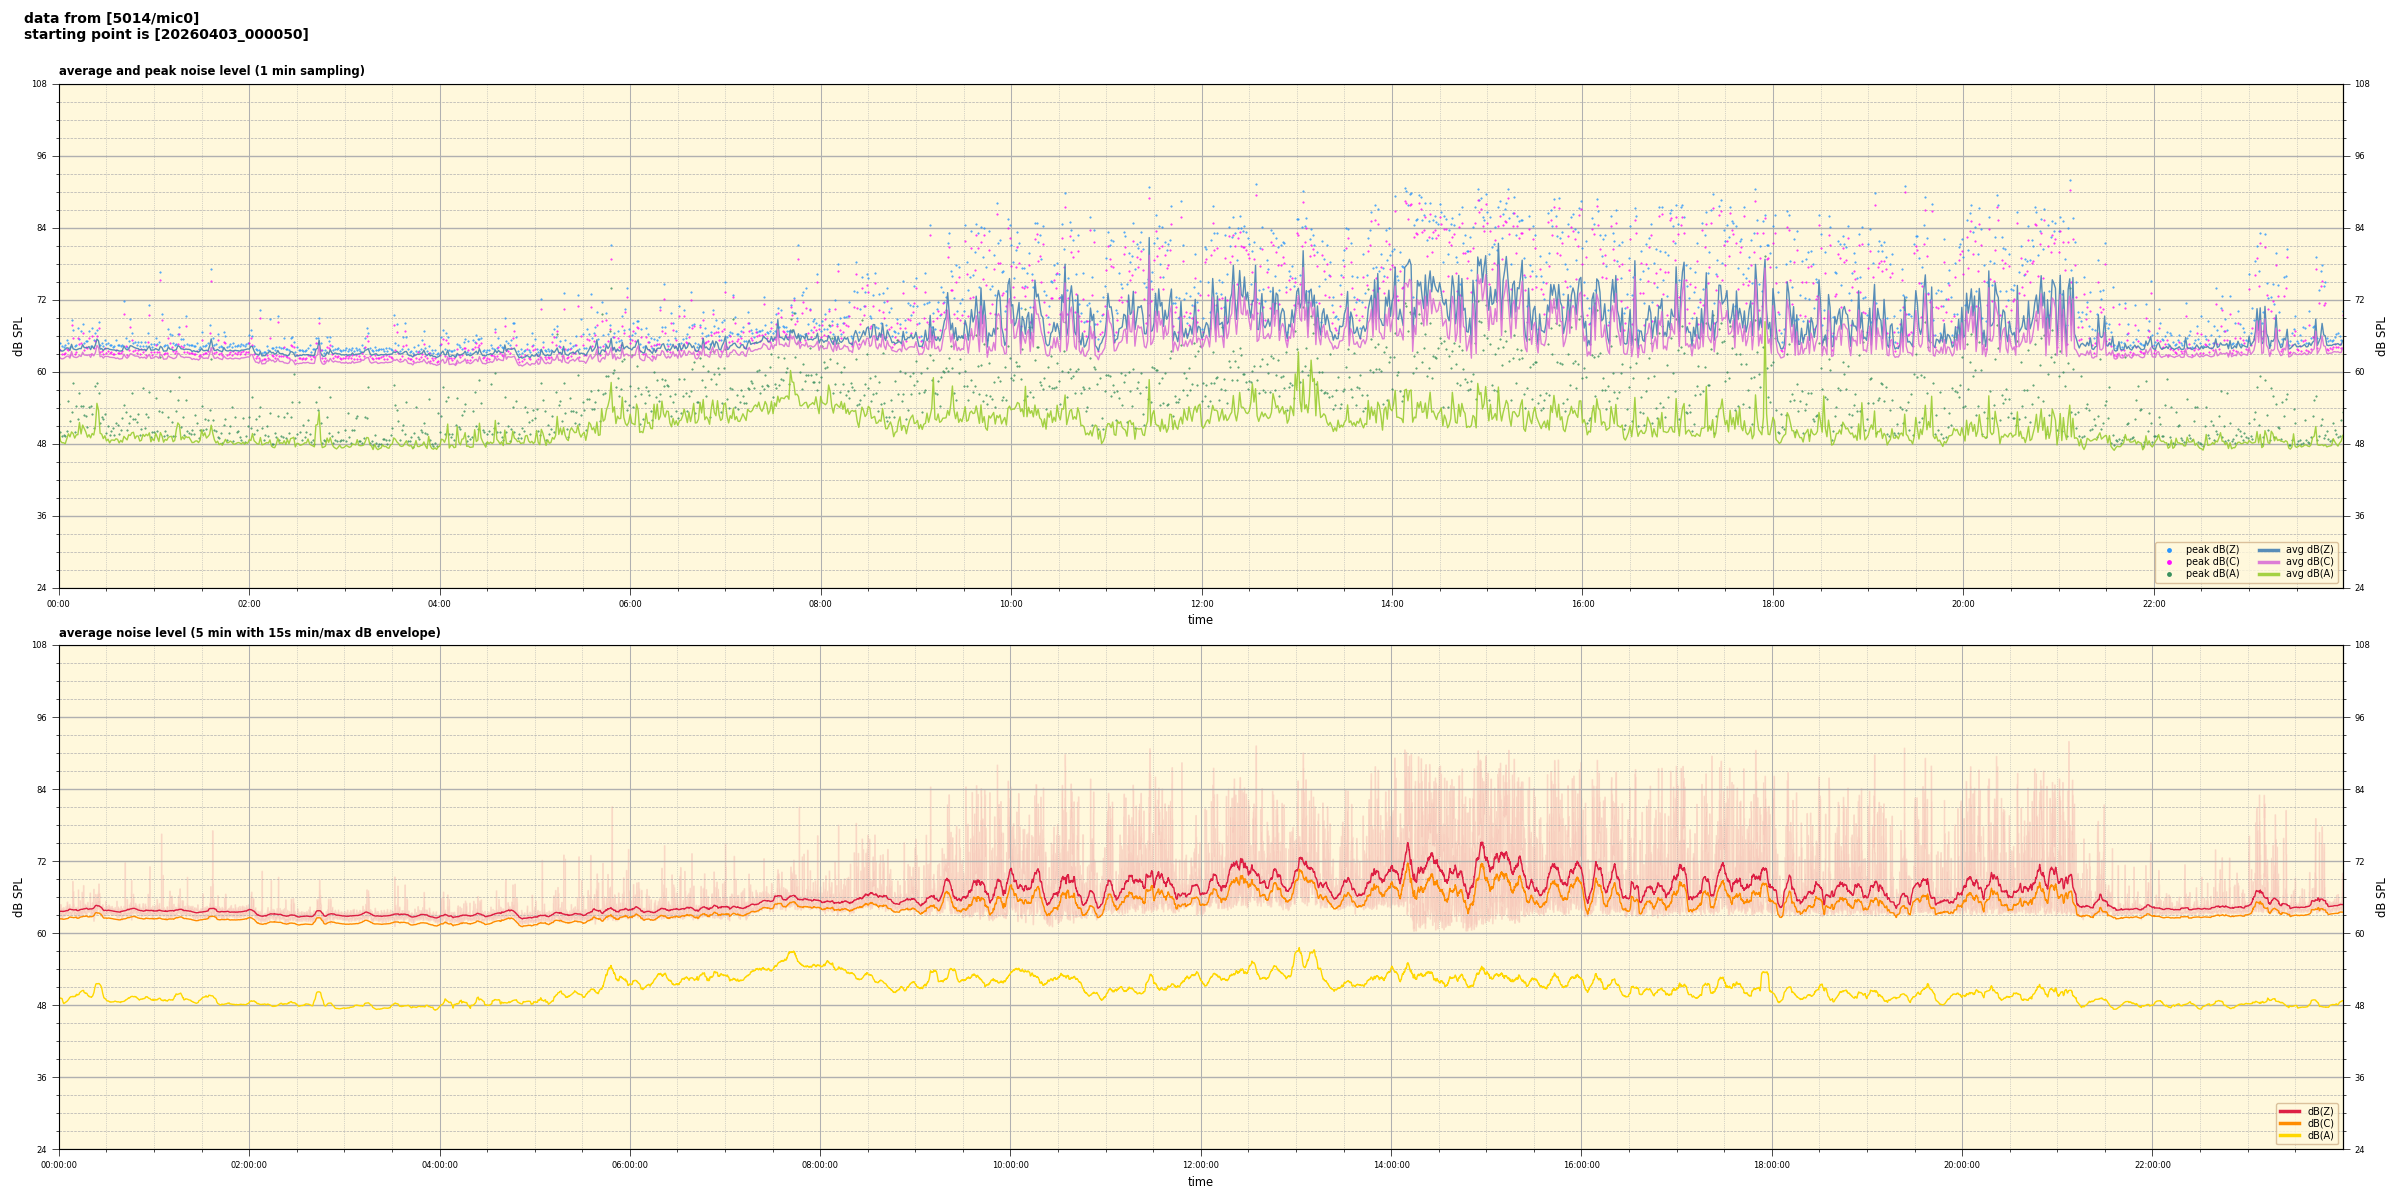Click the 22:00:00 tick on lower time axis
Screen dimensions: 2400x1200
pyautogui.click(x=2153, y=1165)
